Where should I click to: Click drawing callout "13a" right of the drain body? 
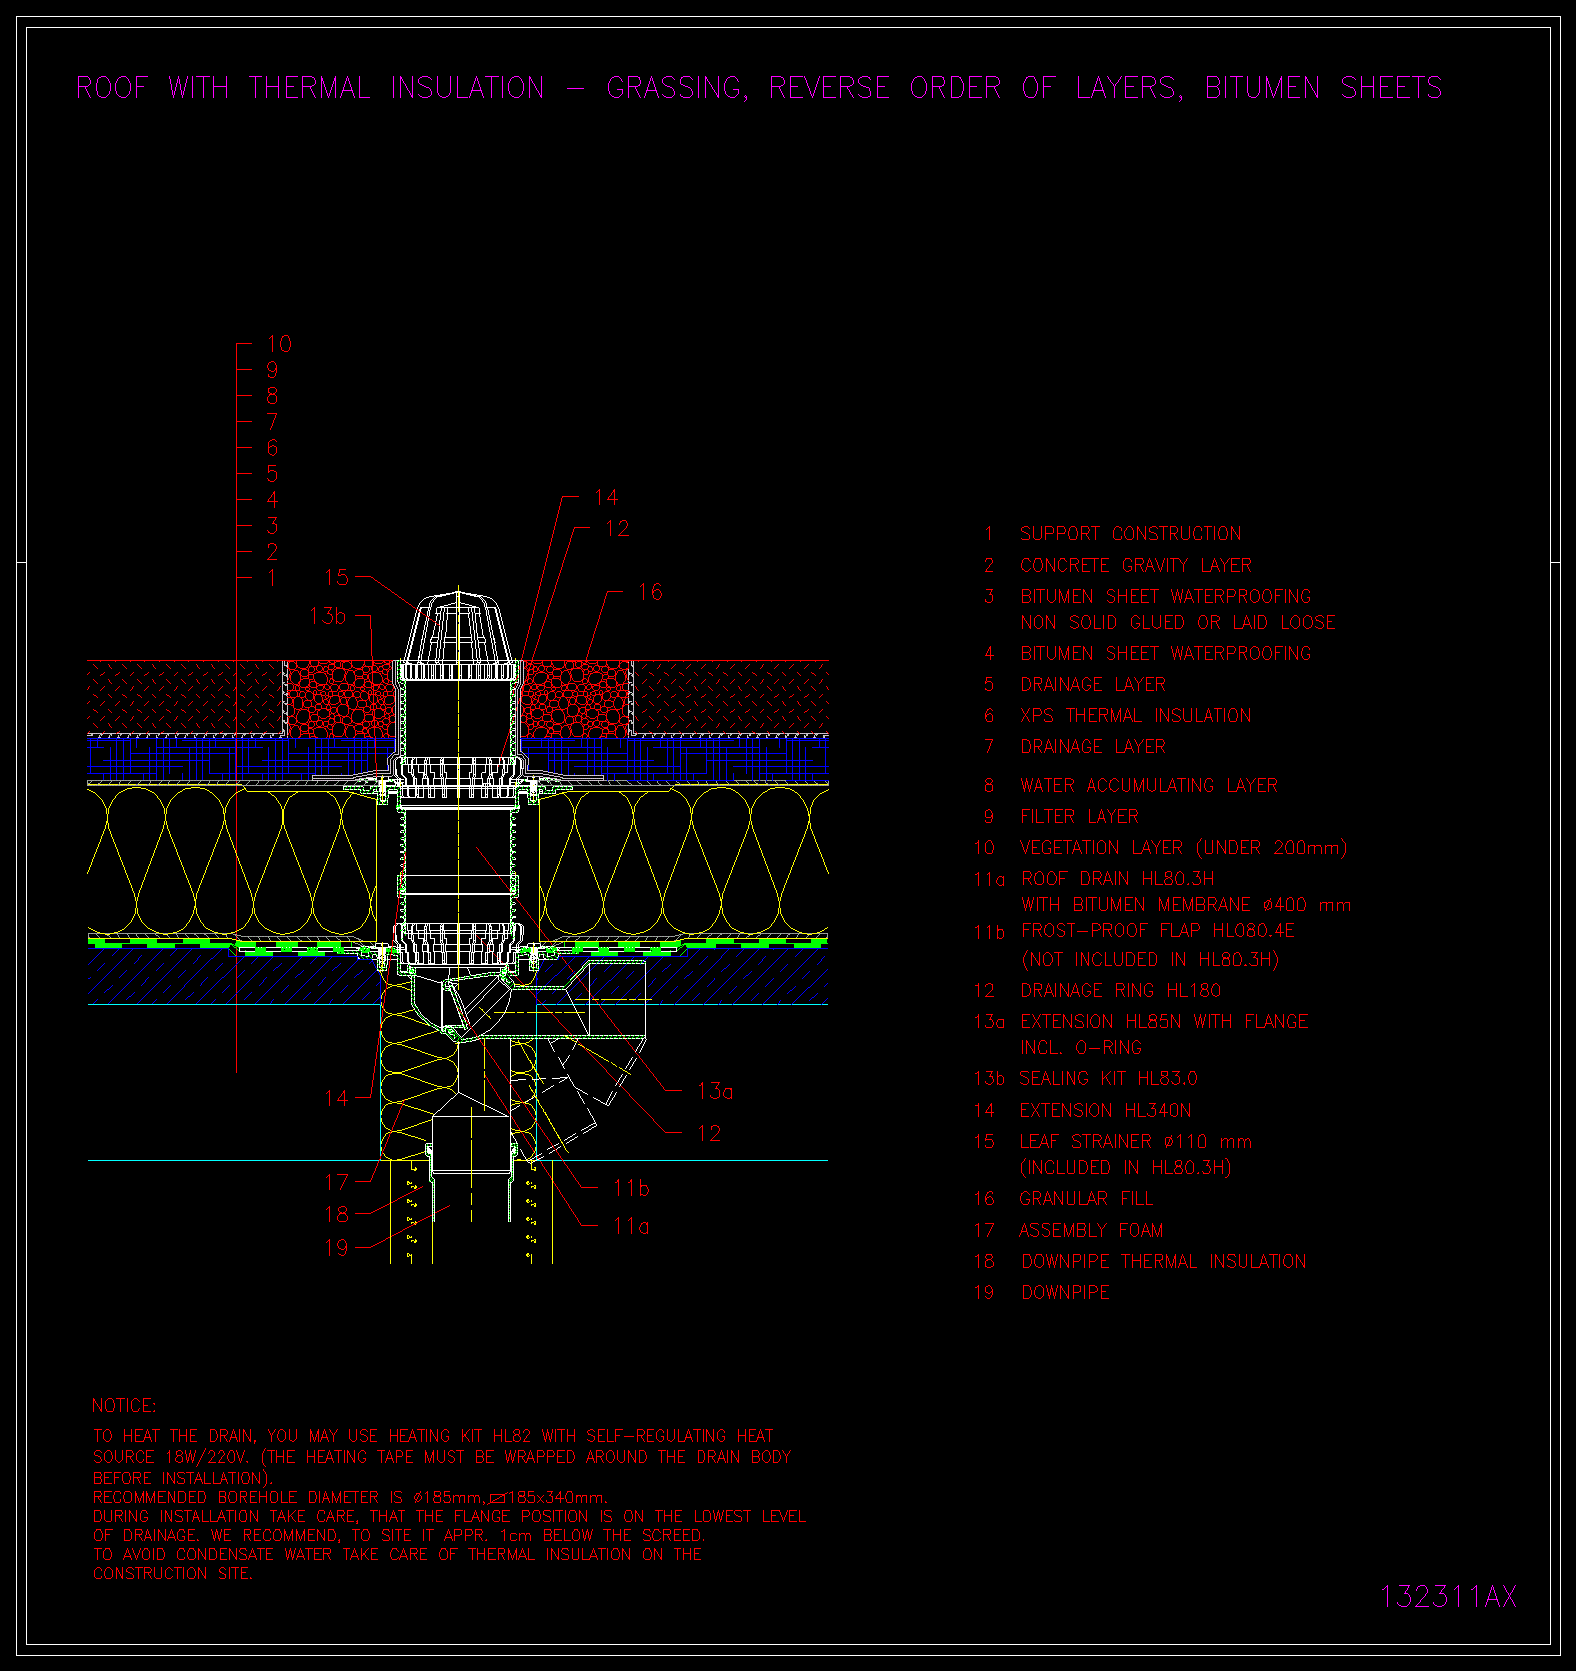pyautogui.click(x=715, y=1091)
